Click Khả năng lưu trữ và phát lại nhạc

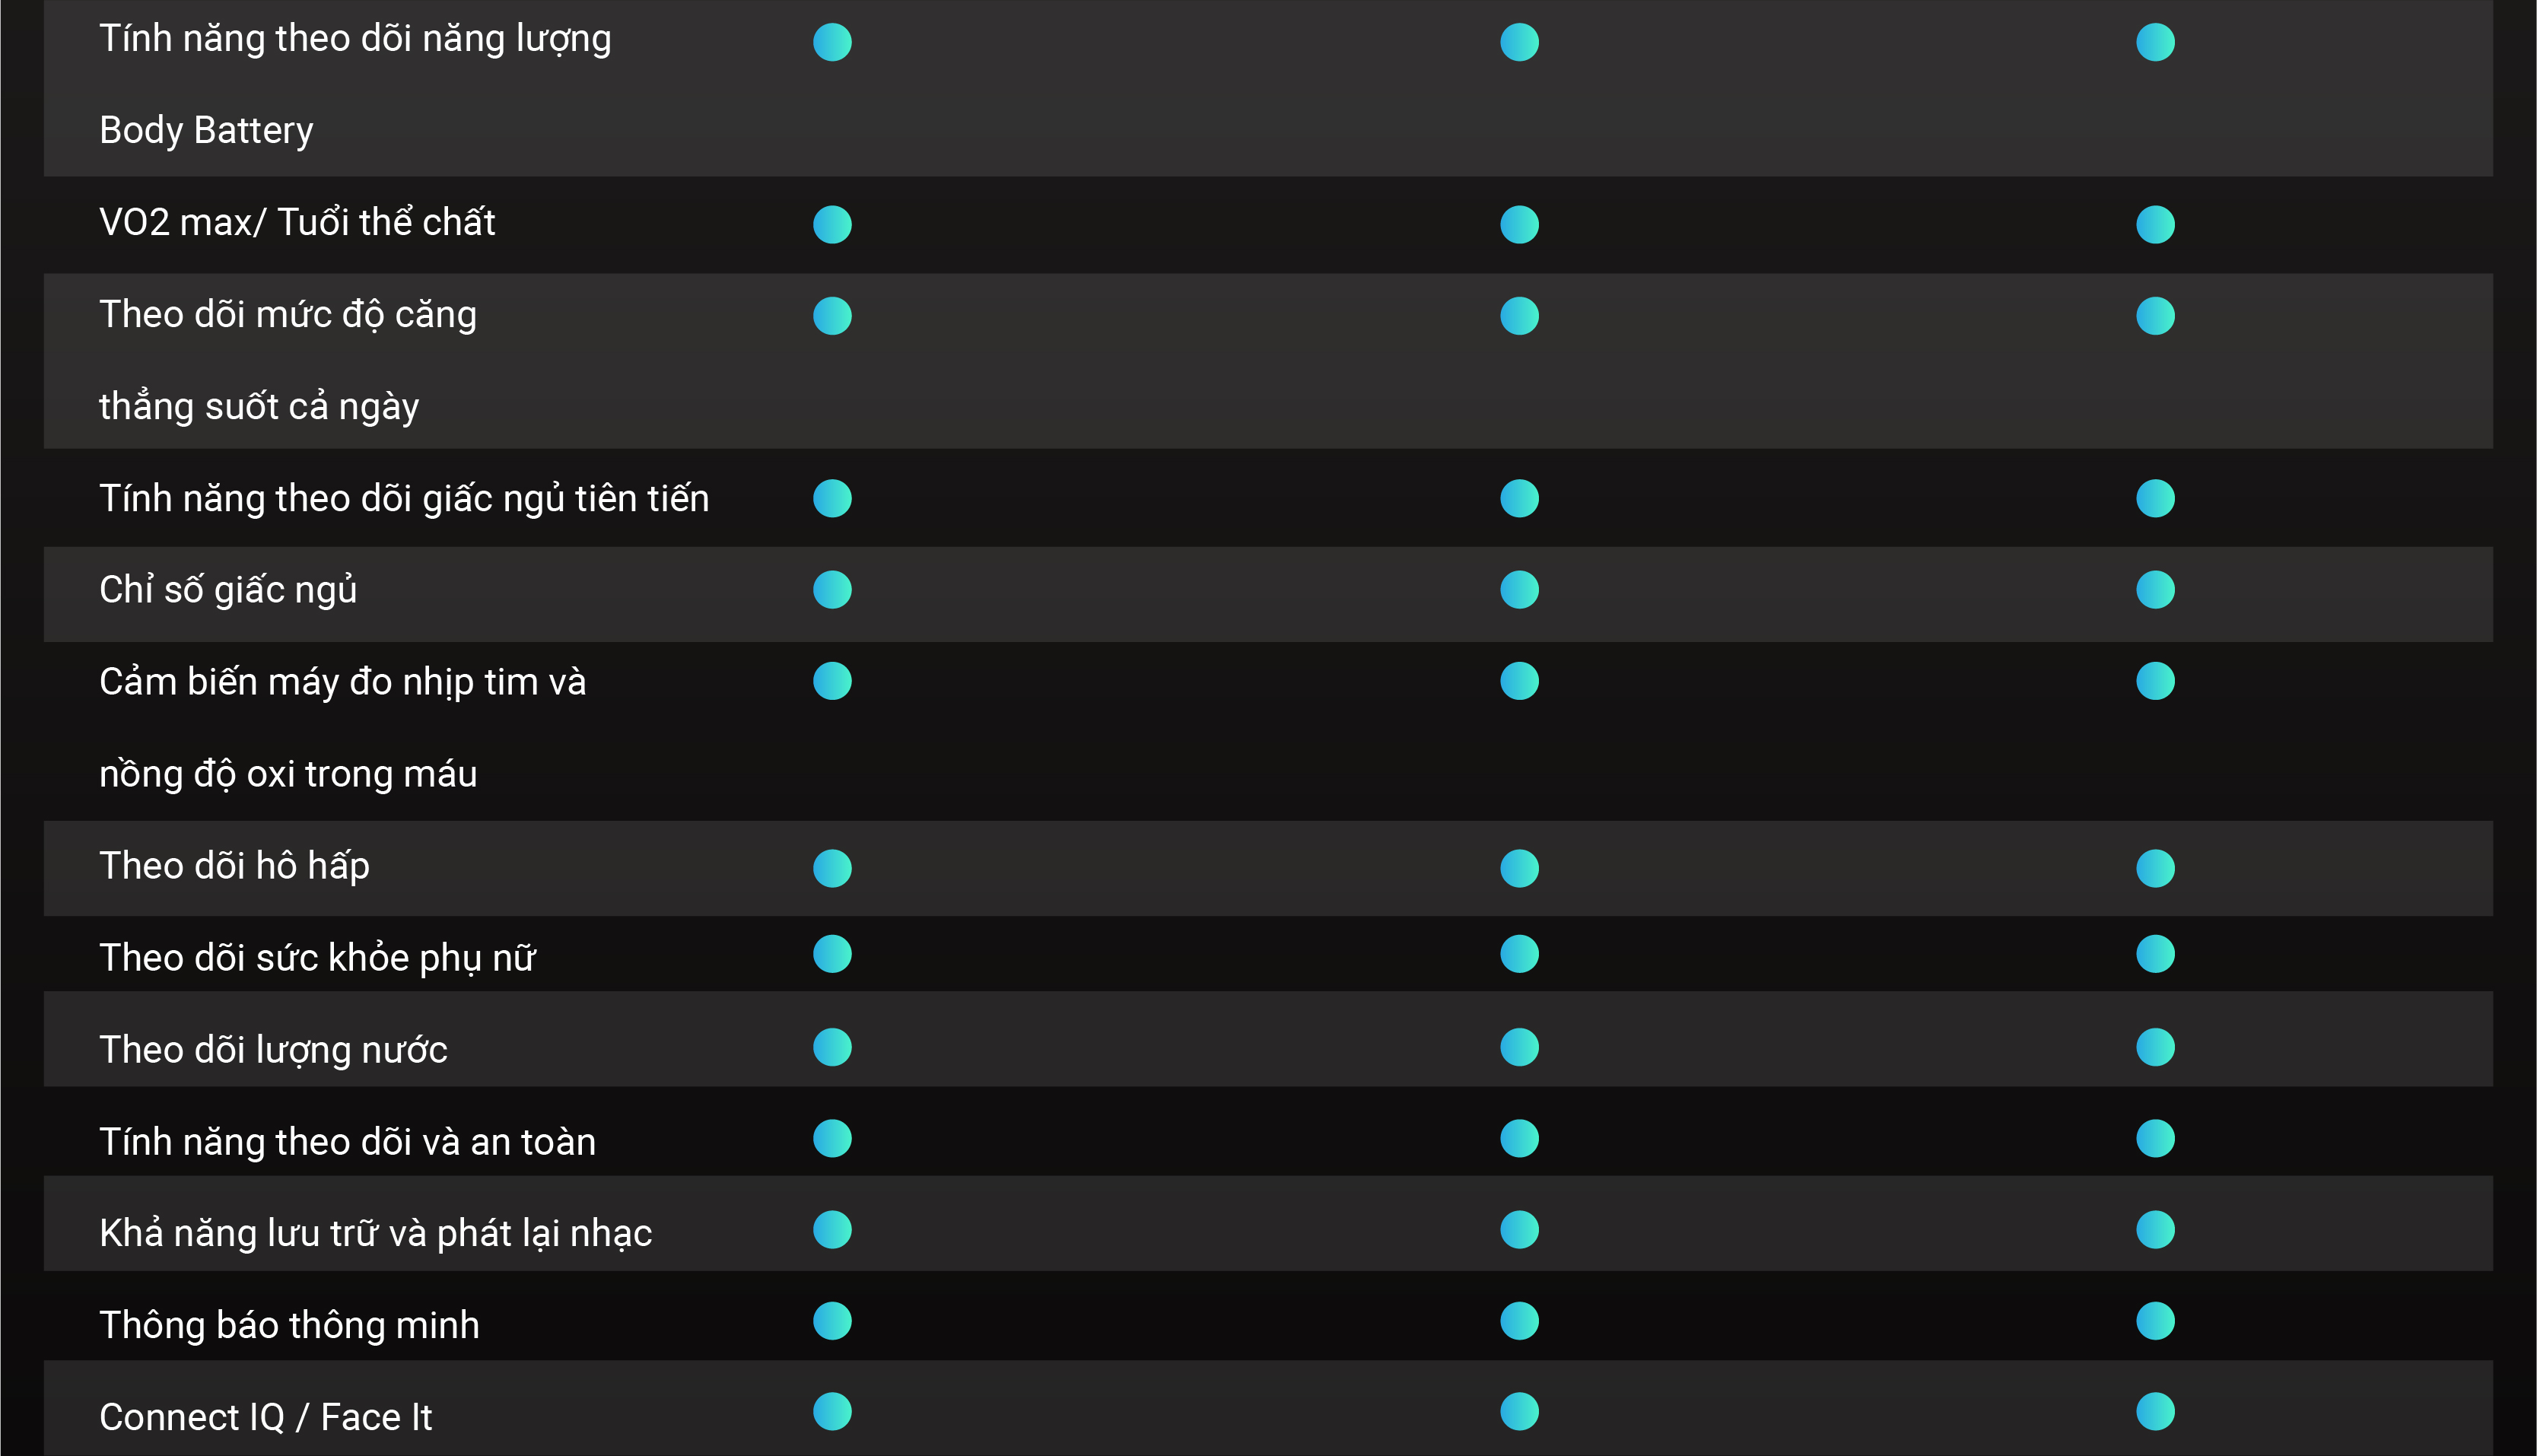coord(375,1233)
